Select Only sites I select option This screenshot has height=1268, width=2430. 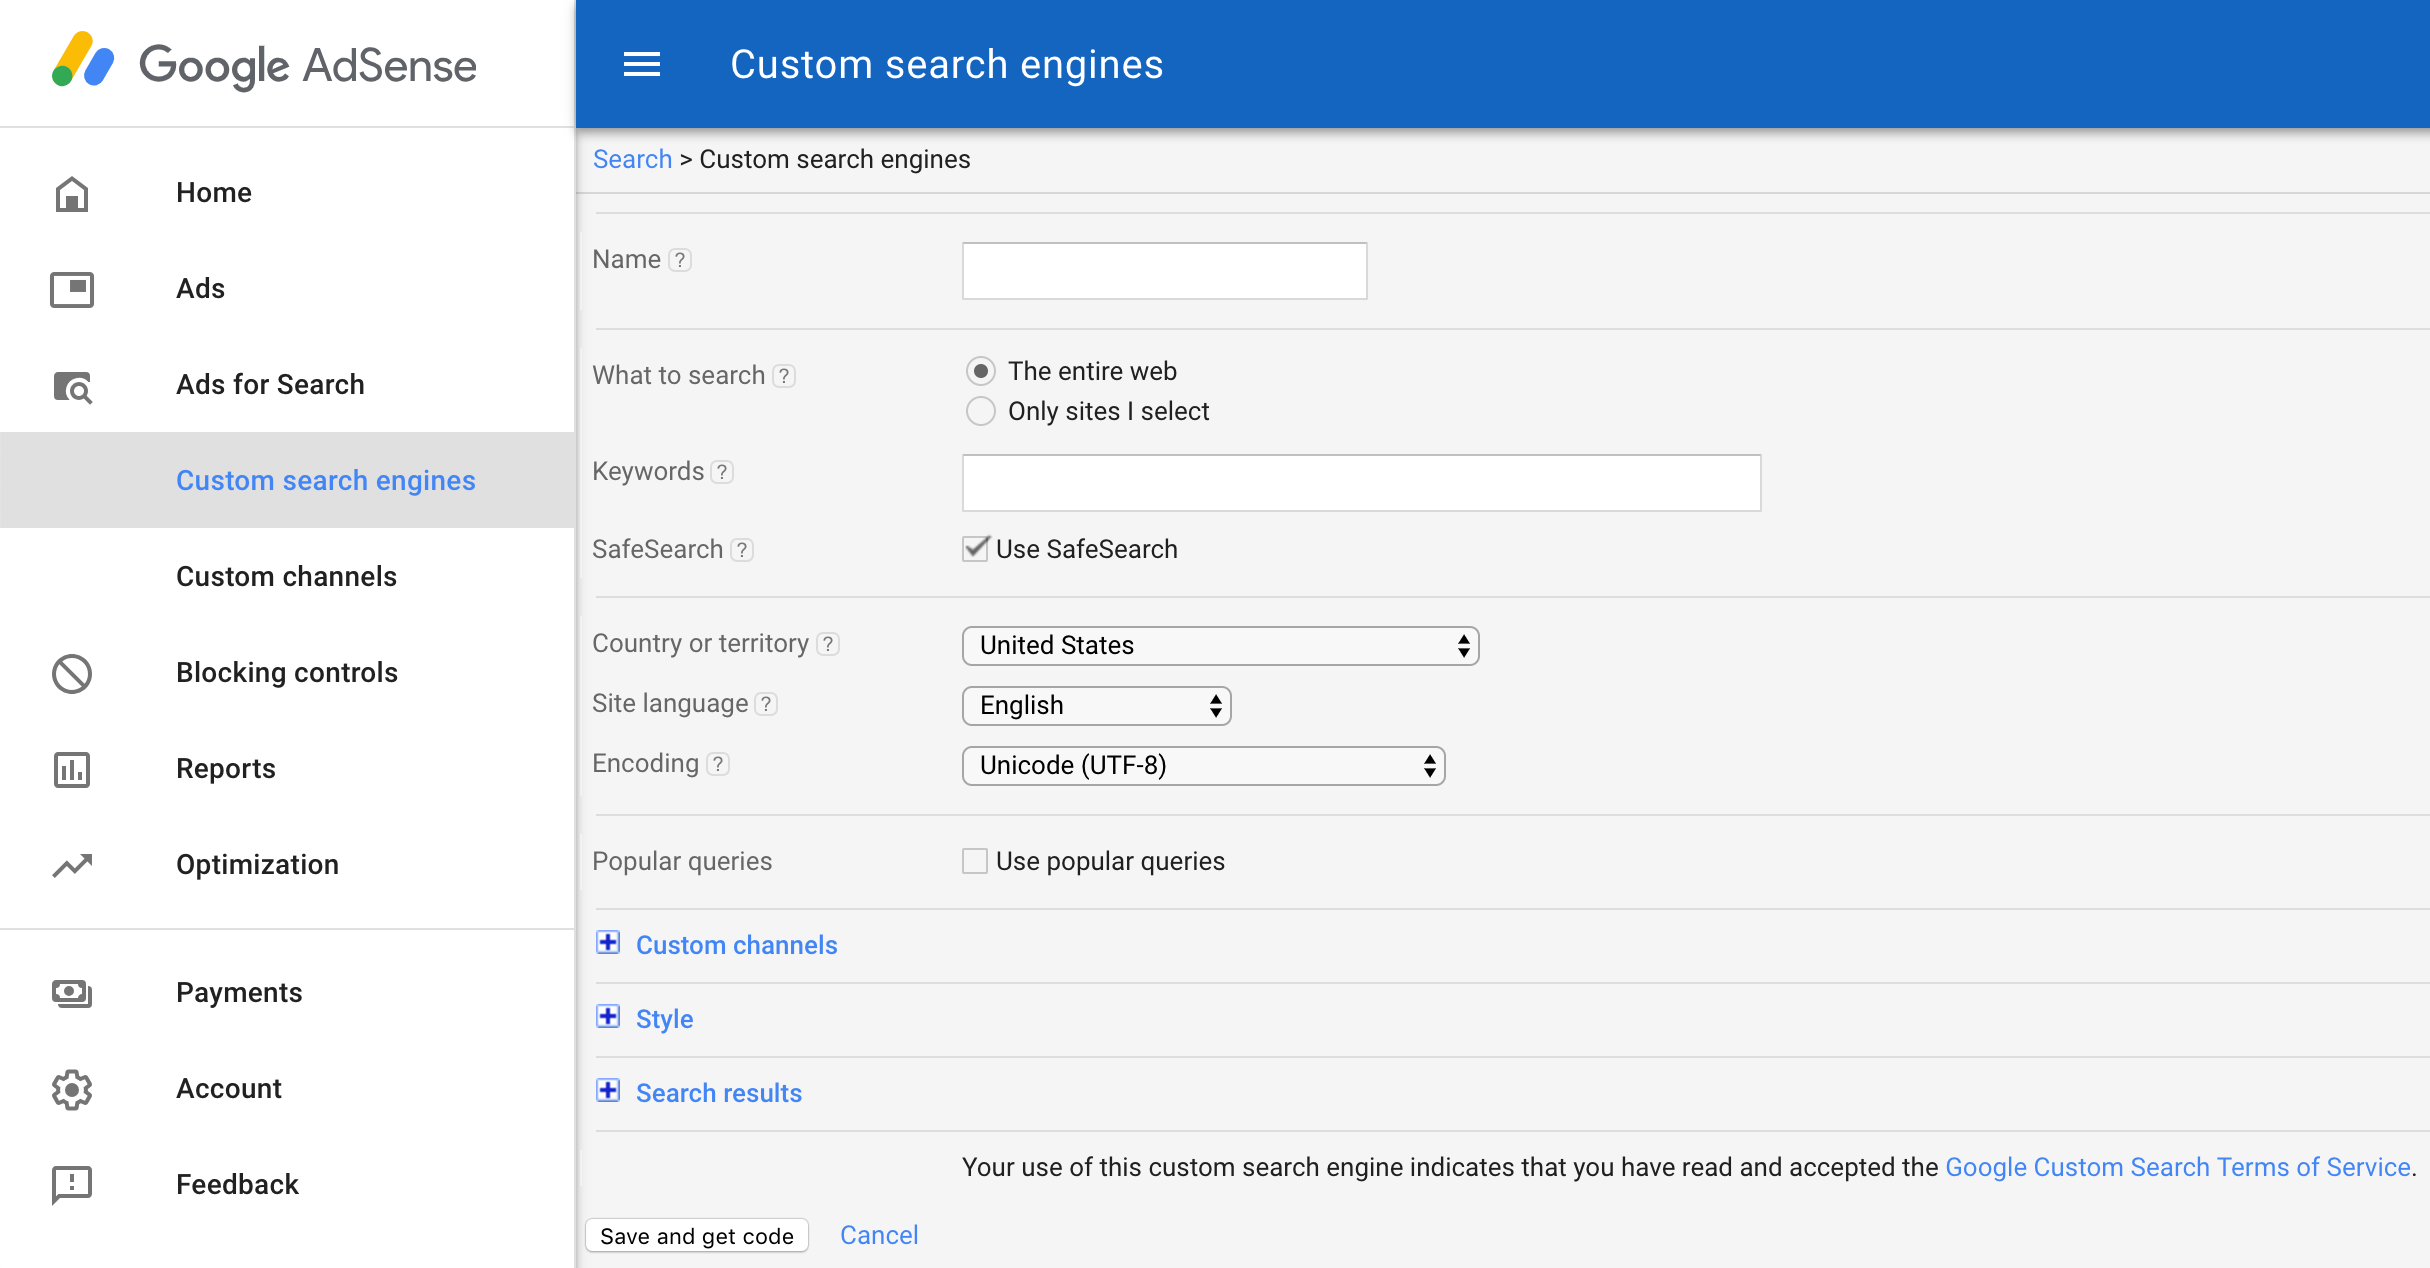(980, 411)
